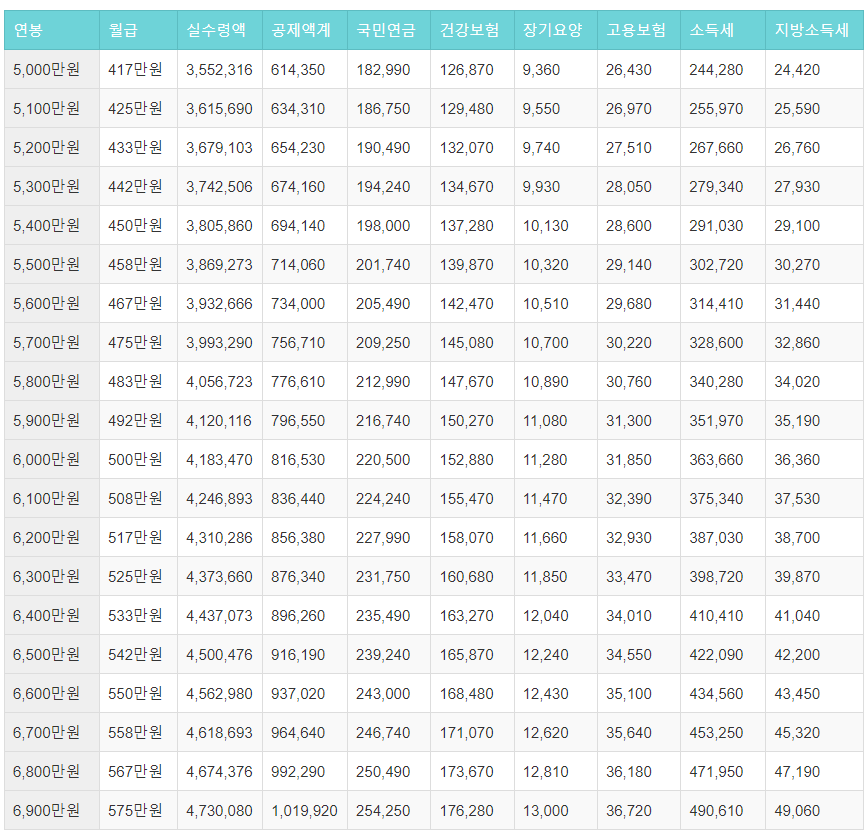Click the 월급 column header
This screenshot has width=867, height=837.
(x=138, y=30)
